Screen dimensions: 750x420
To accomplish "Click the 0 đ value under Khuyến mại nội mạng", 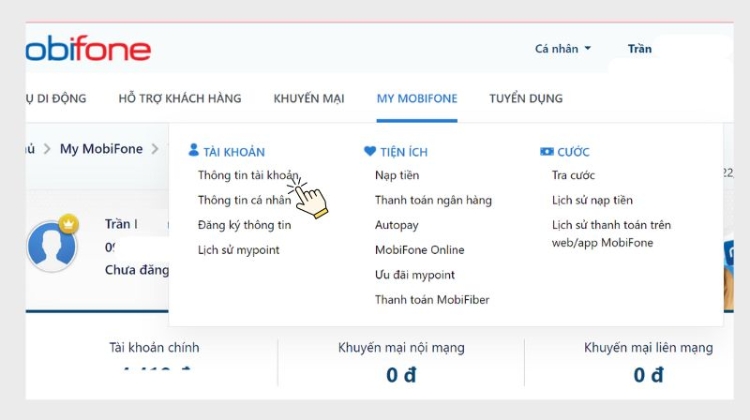I will pyautogui.click(x=401, y=375).
